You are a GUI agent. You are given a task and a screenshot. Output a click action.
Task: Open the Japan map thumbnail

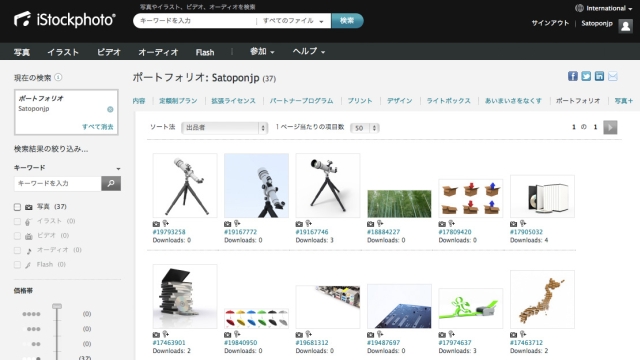coord(542,299)
